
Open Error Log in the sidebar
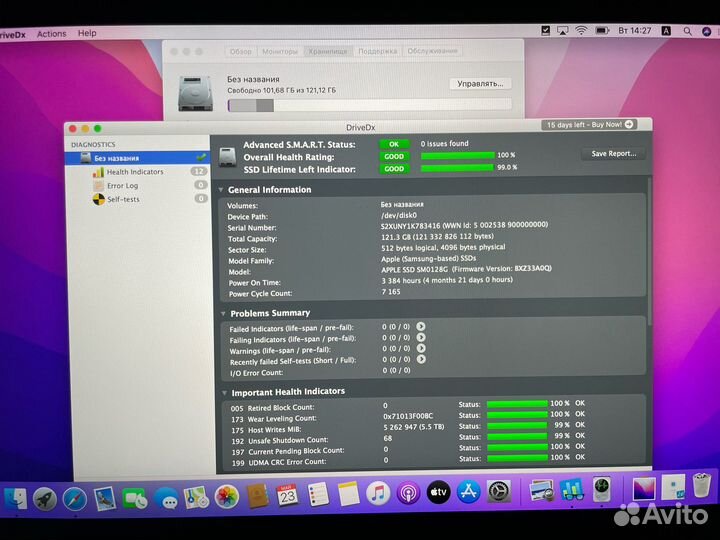pyautogui.click(x=122, y=186)
